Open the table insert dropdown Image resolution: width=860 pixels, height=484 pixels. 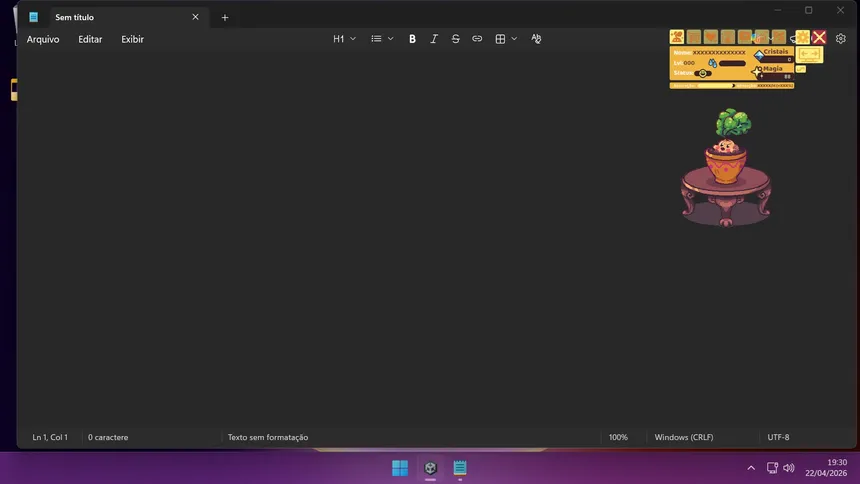(506, 39)
